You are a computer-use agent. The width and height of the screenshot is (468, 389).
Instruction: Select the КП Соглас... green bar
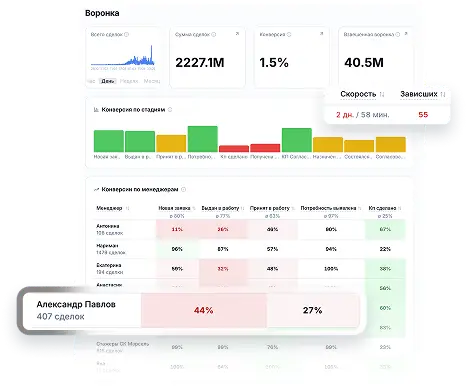point(297,140)
